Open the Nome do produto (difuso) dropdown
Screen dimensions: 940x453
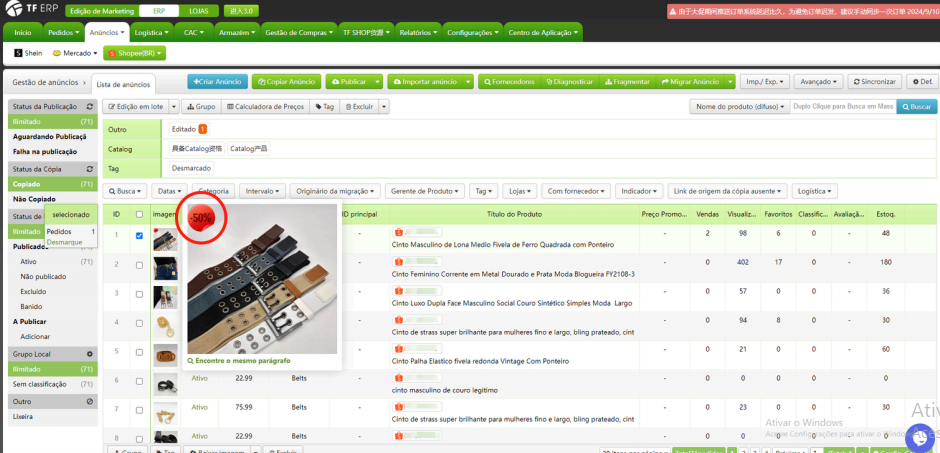point(737,106)
